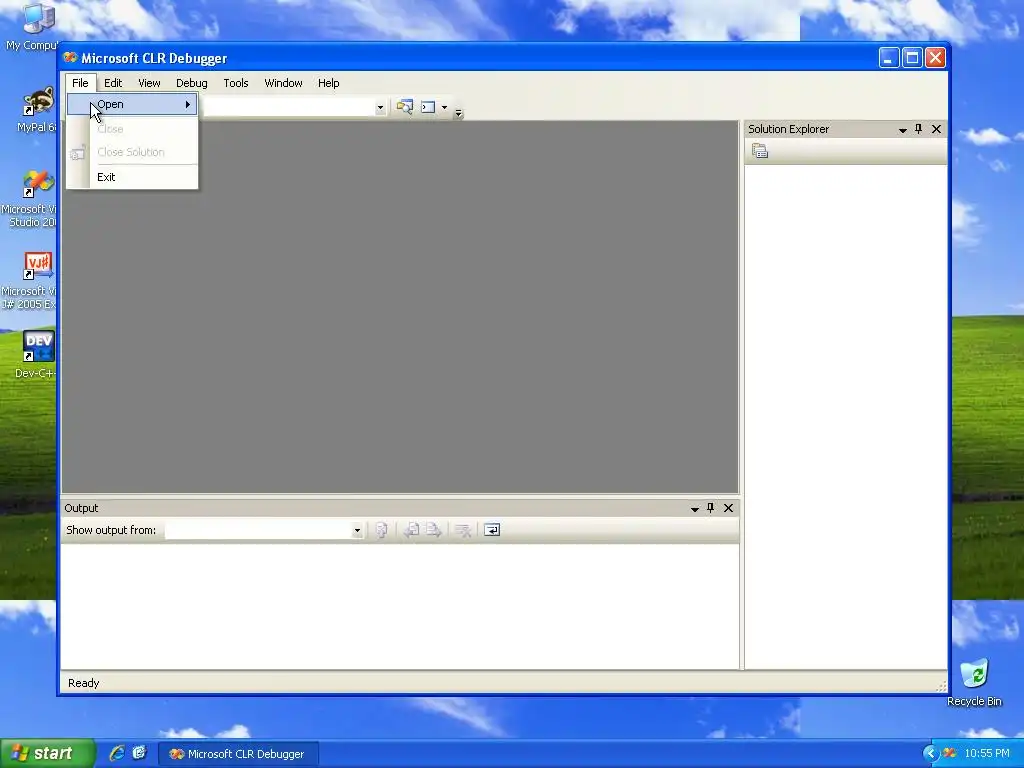Expand the toolbar combo box dropdown arrow

[380, 108]
